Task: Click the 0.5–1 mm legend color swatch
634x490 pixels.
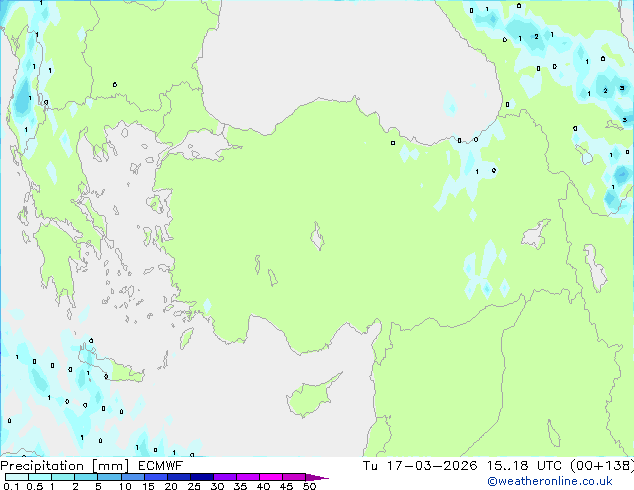Action: (x=40, y=477)
